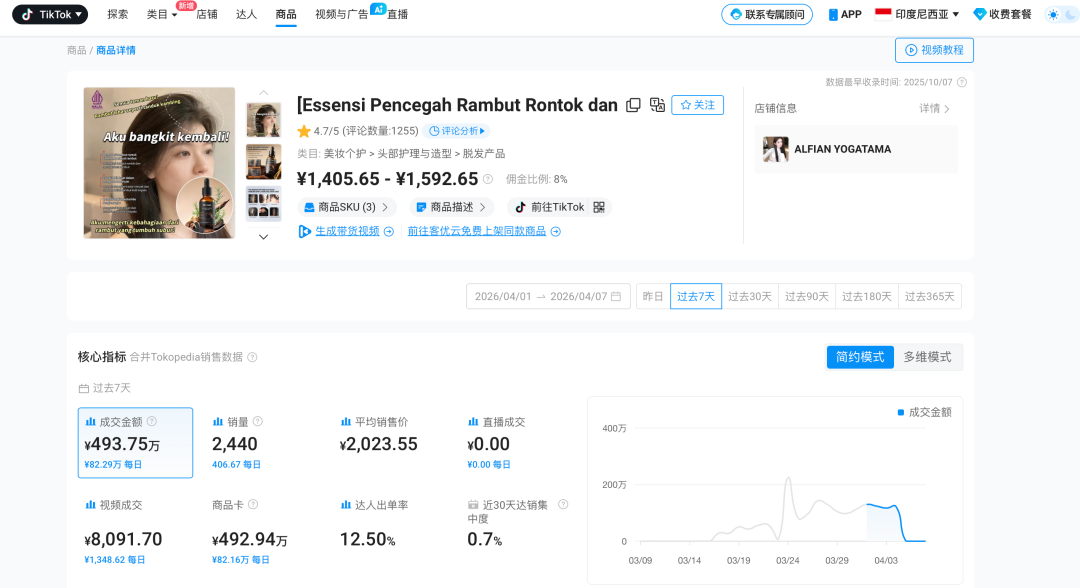
Task: Select the 过去30天 time range tab
Action: 750,297
